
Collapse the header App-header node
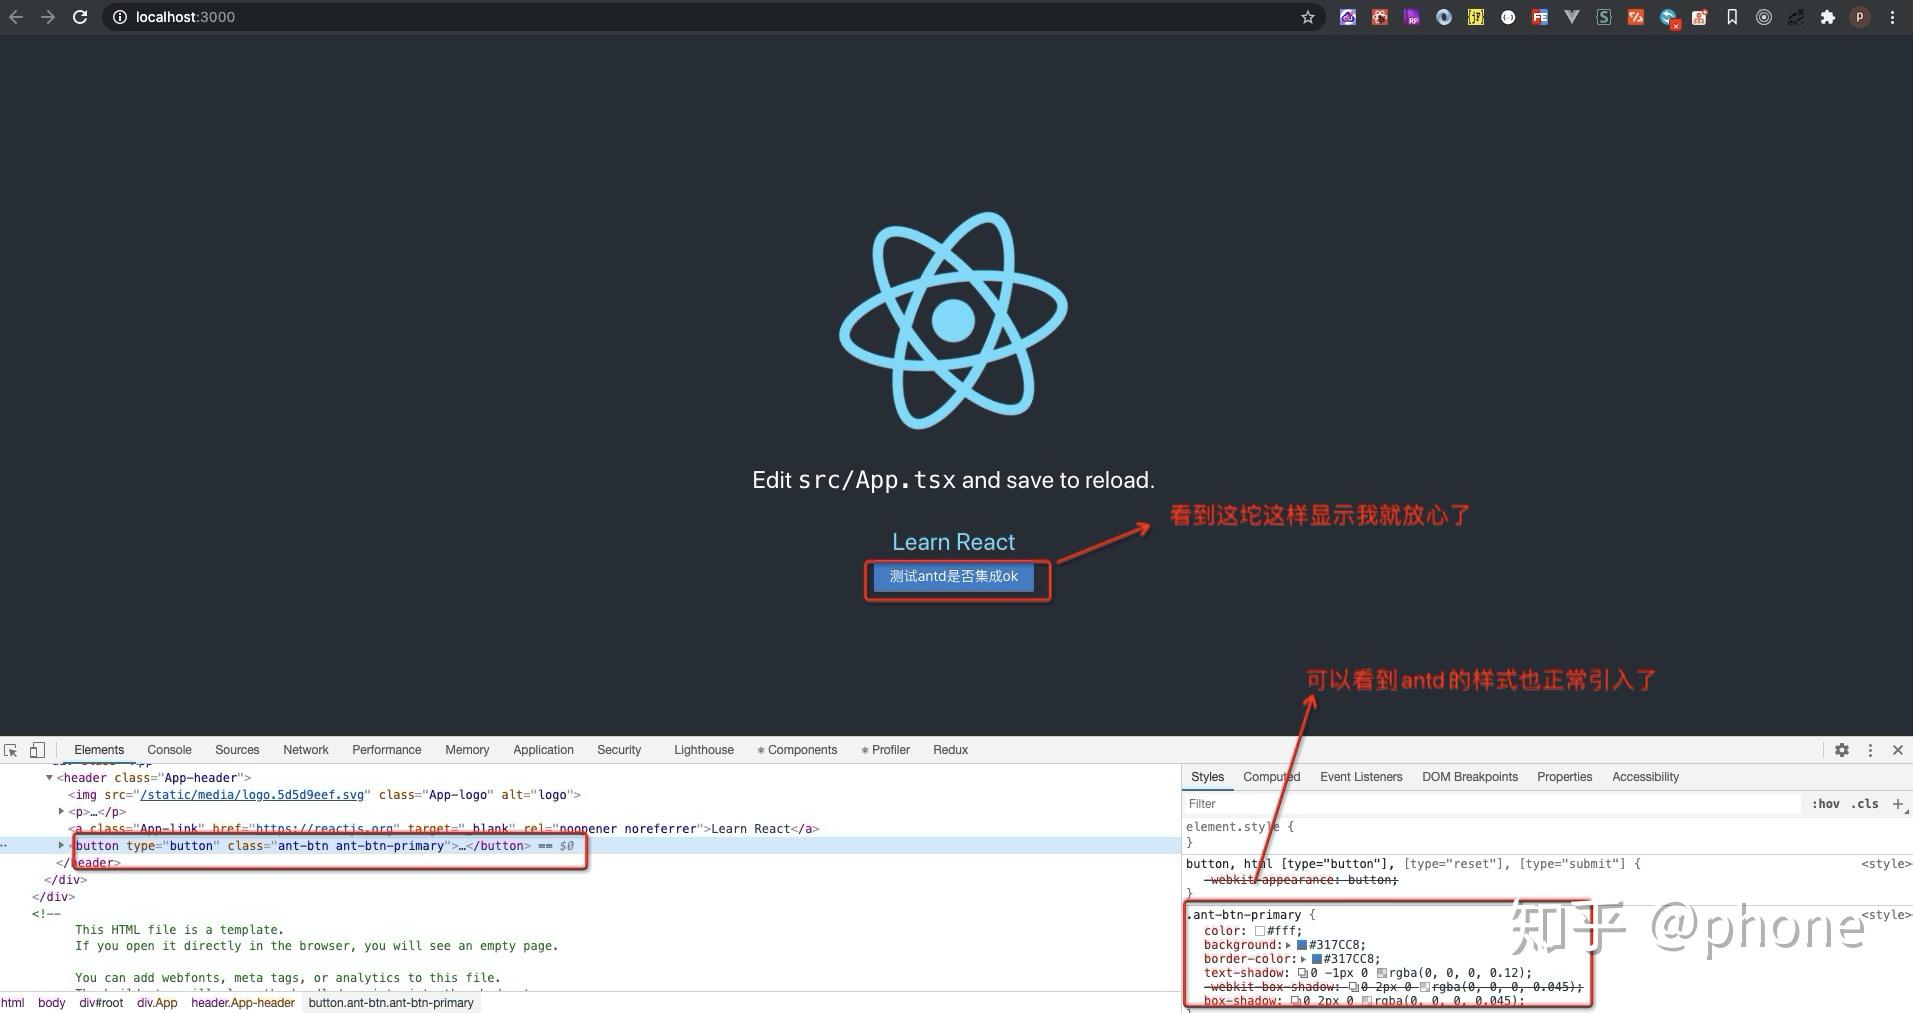(x=49, y=778)
